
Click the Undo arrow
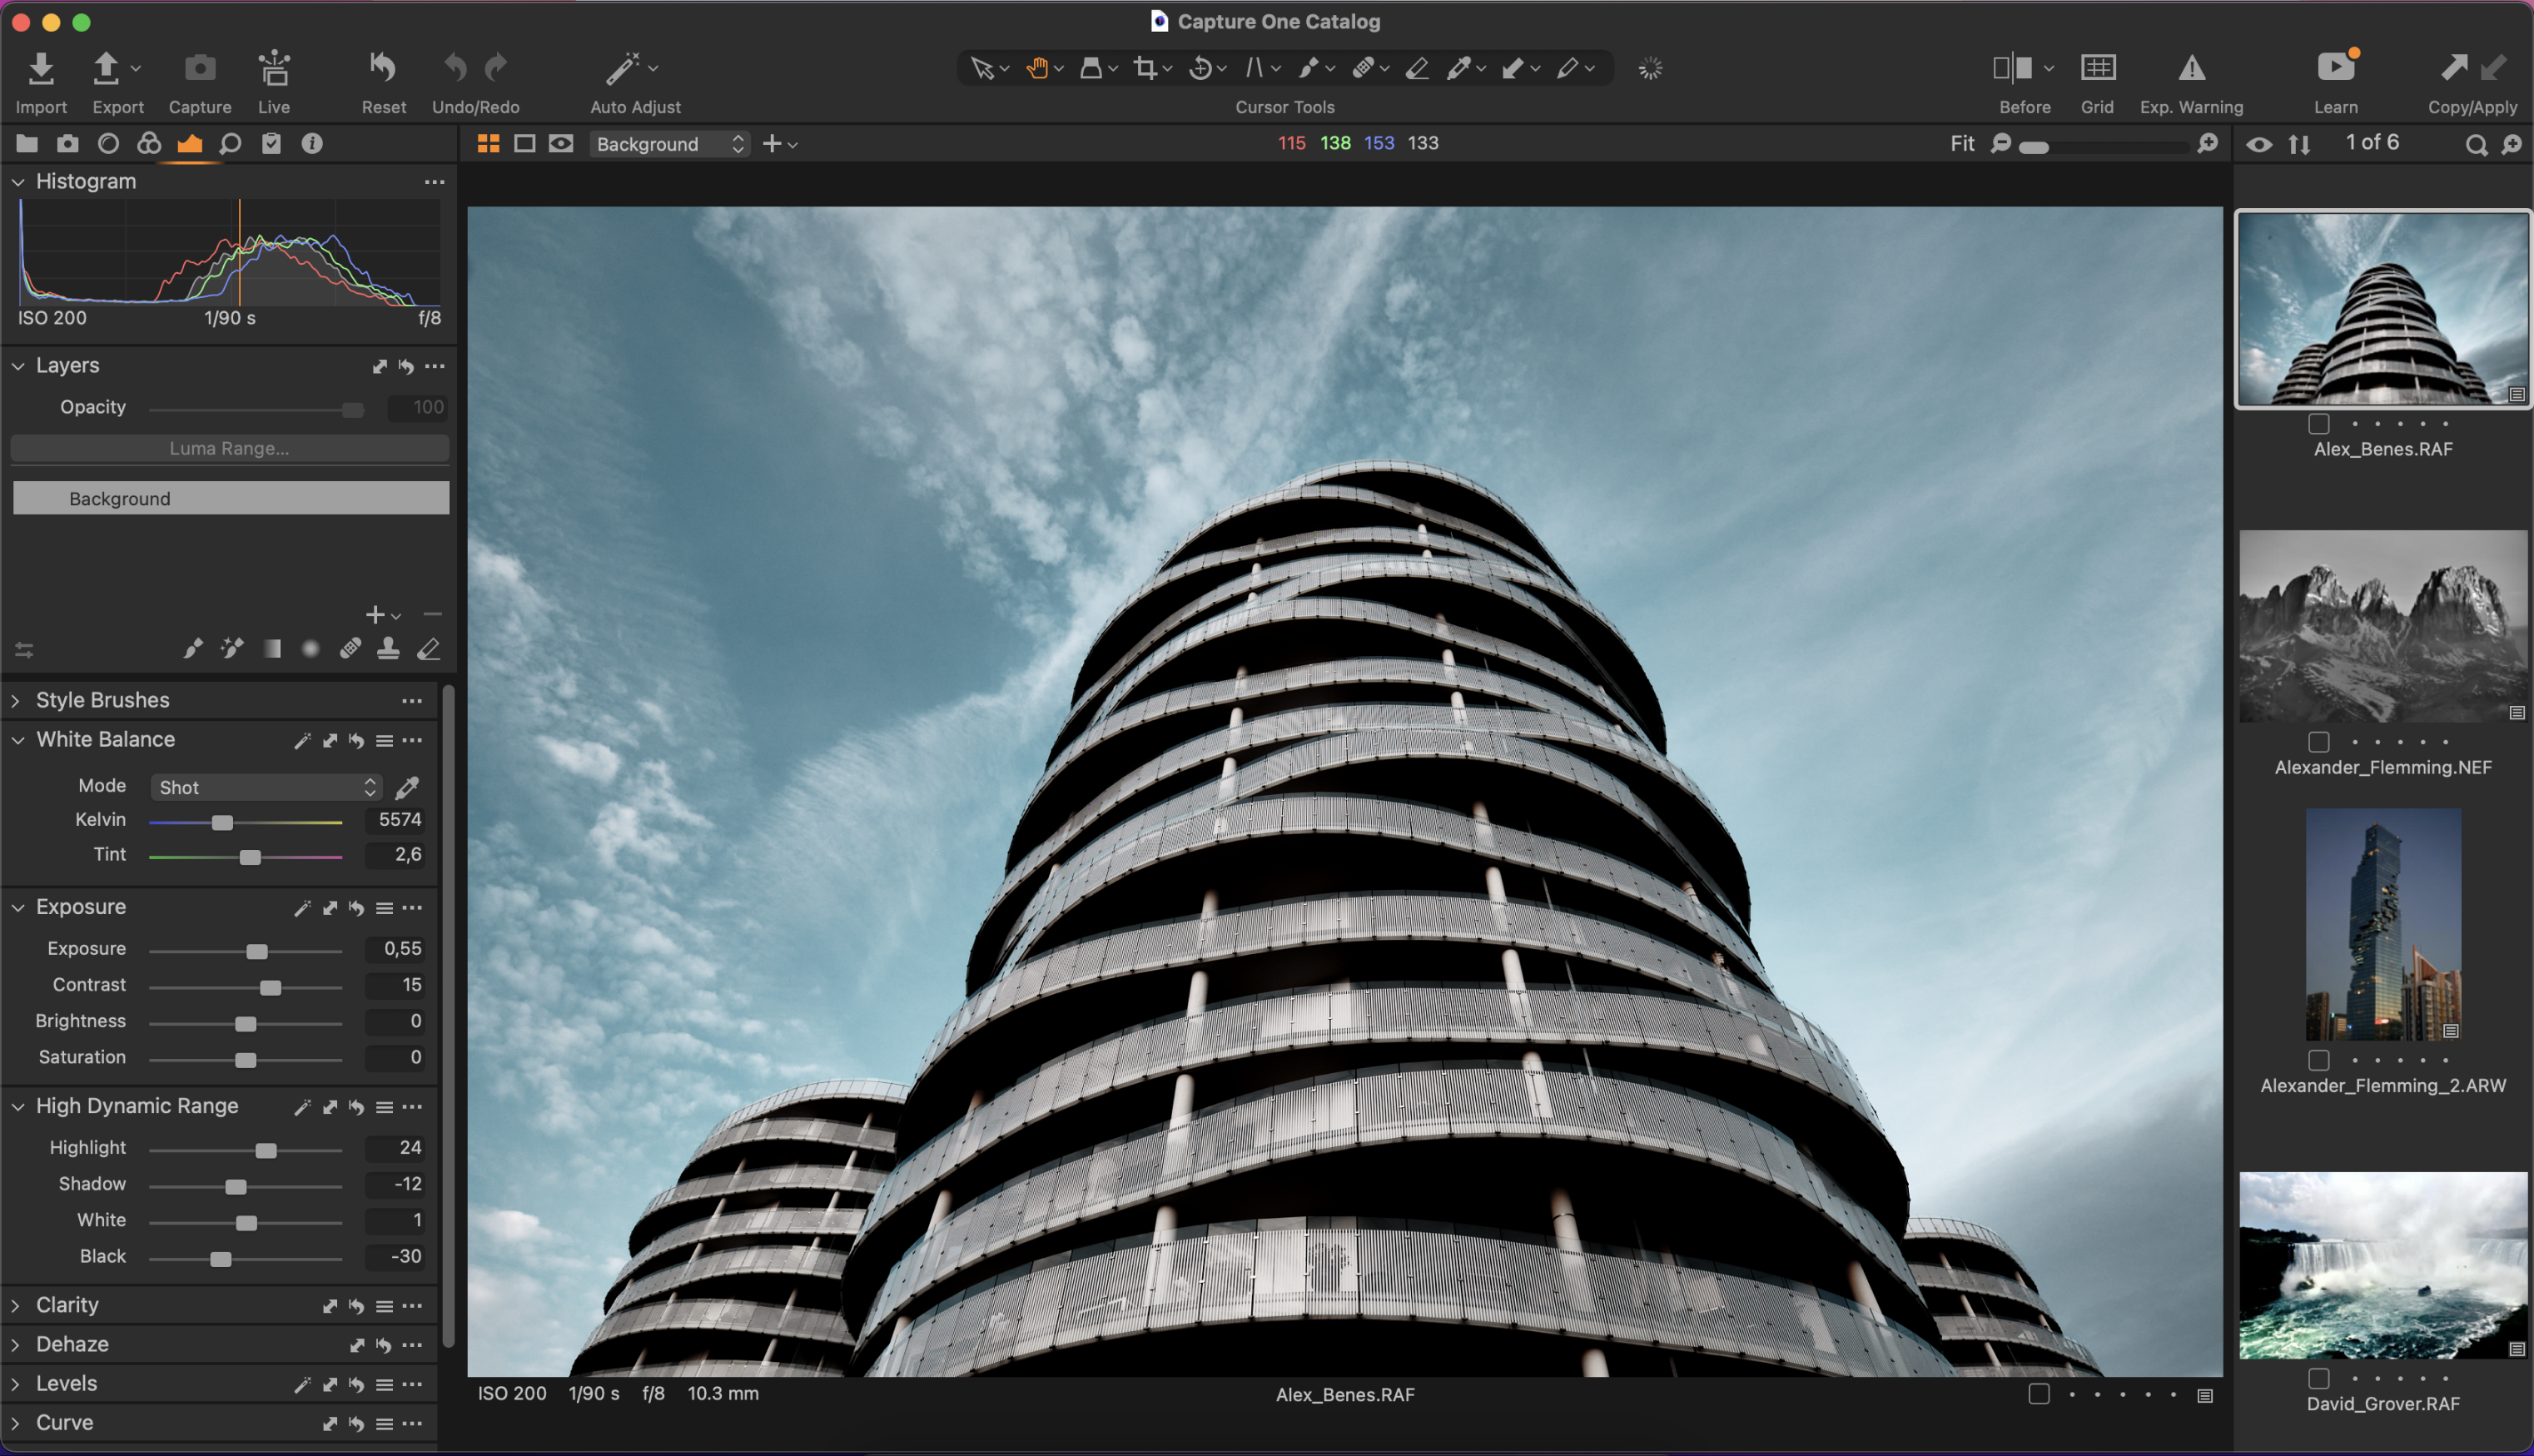coord(456,68)
